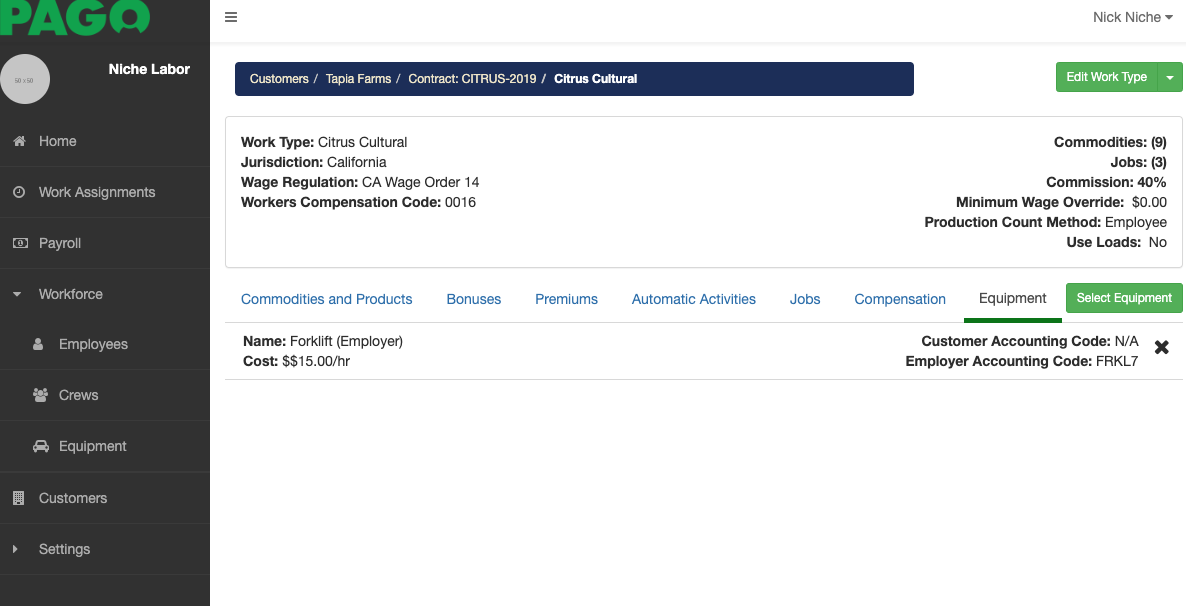Select the Home house icon
This screenshot has height=606, width=1186.
tap(19, 141)
